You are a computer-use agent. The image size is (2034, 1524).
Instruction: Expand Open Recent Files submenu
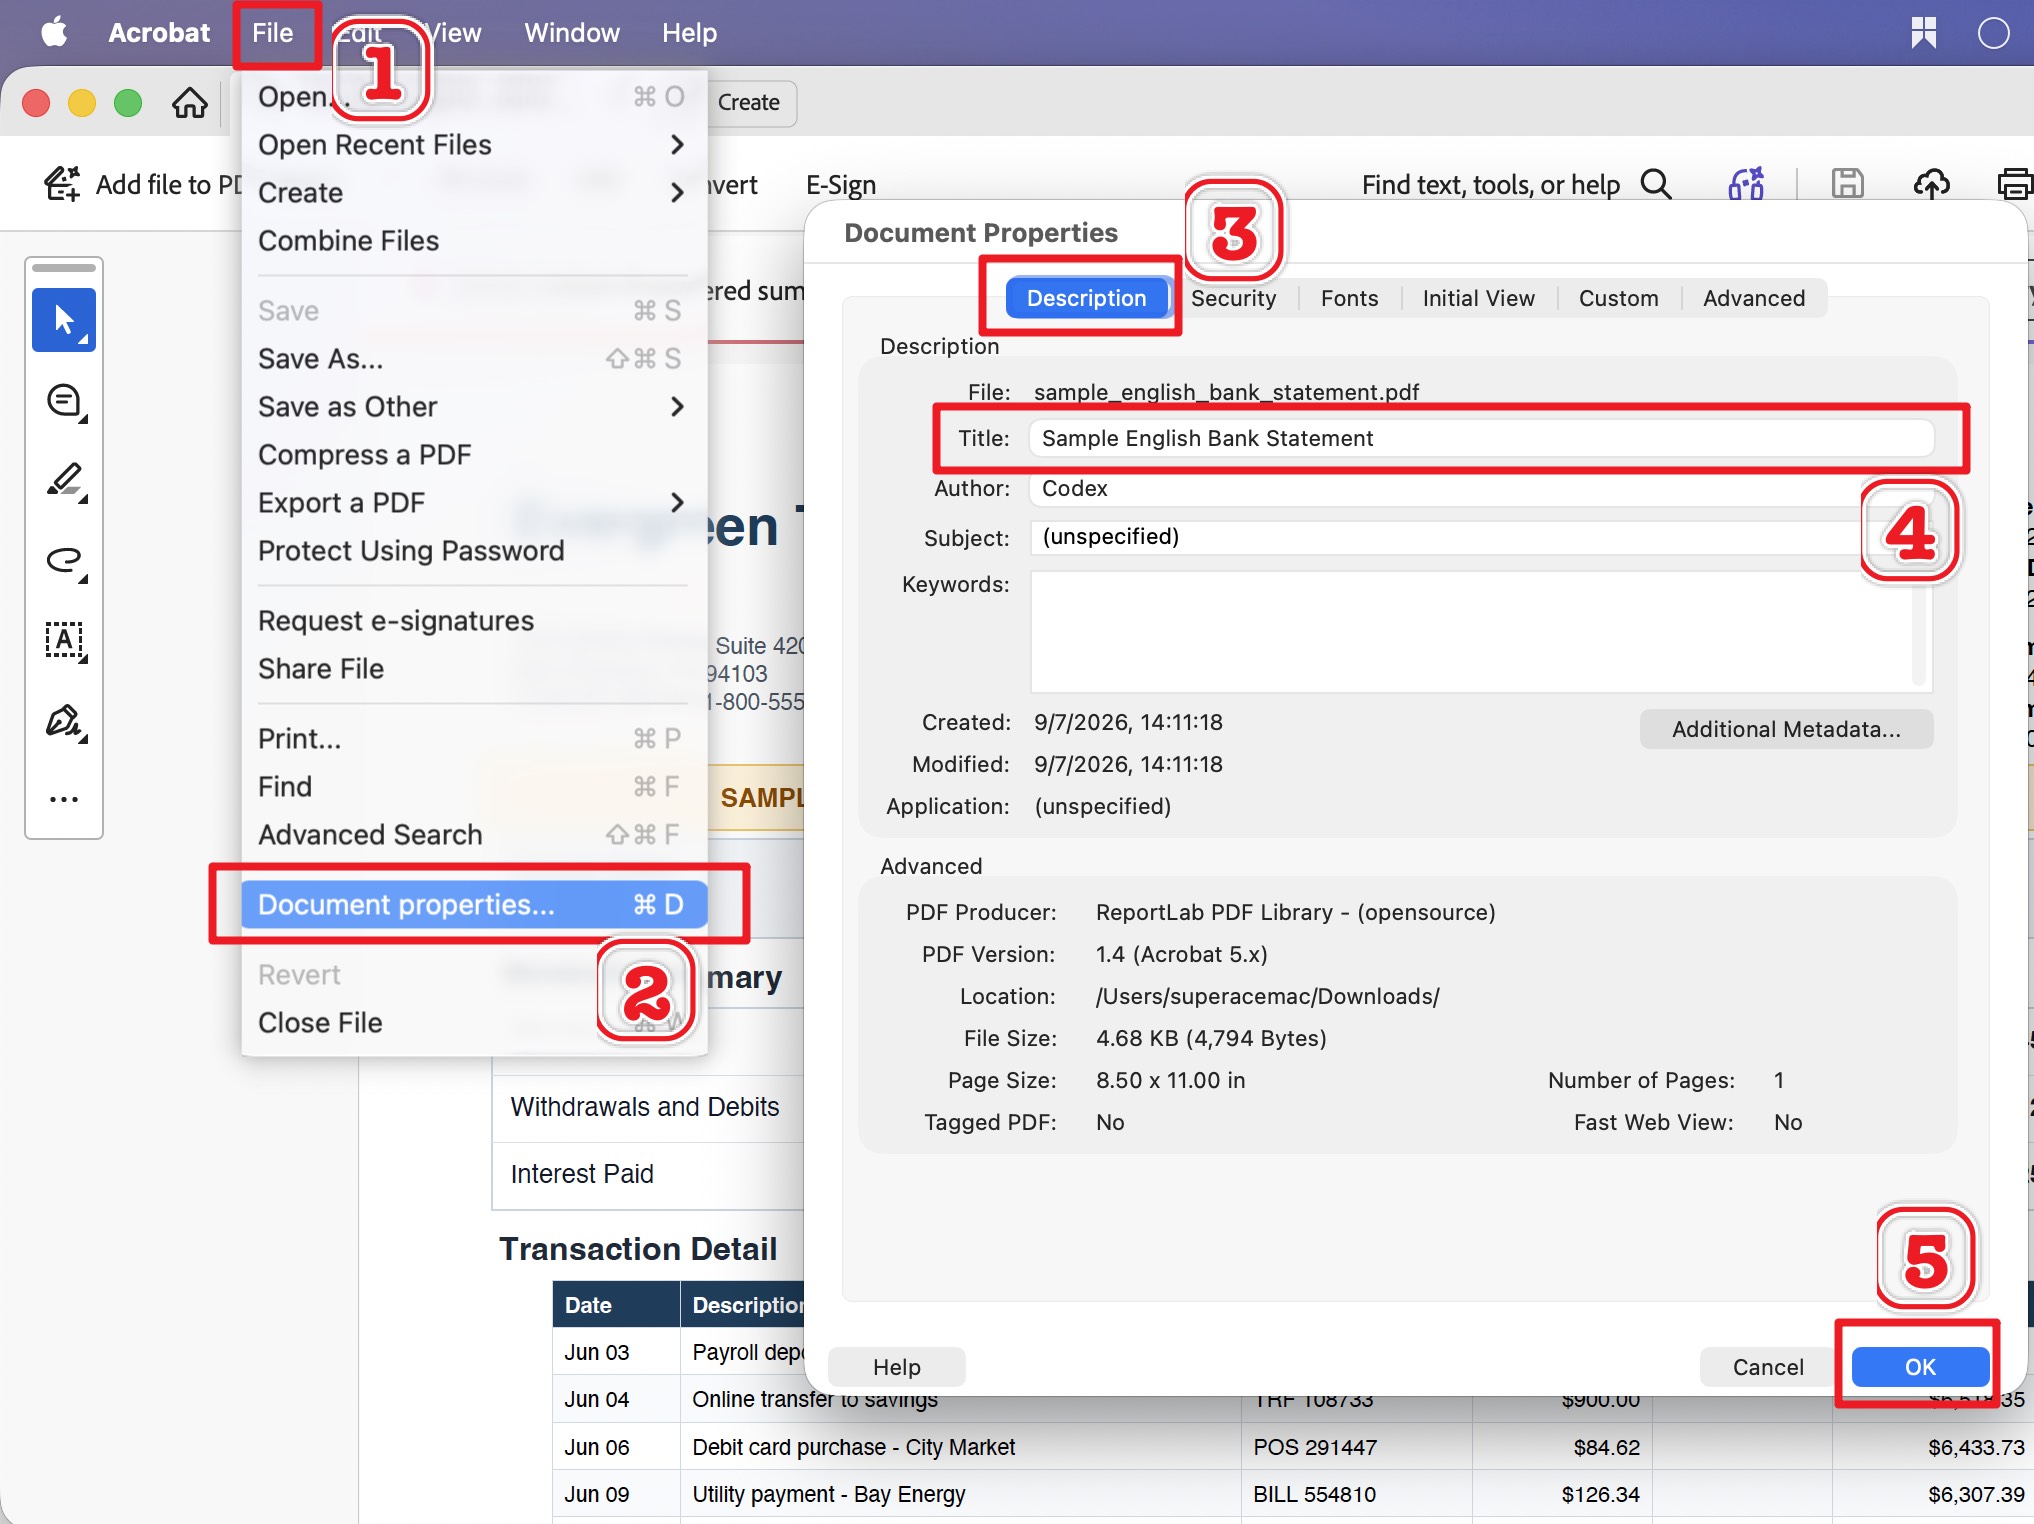(x=677, y=145)
